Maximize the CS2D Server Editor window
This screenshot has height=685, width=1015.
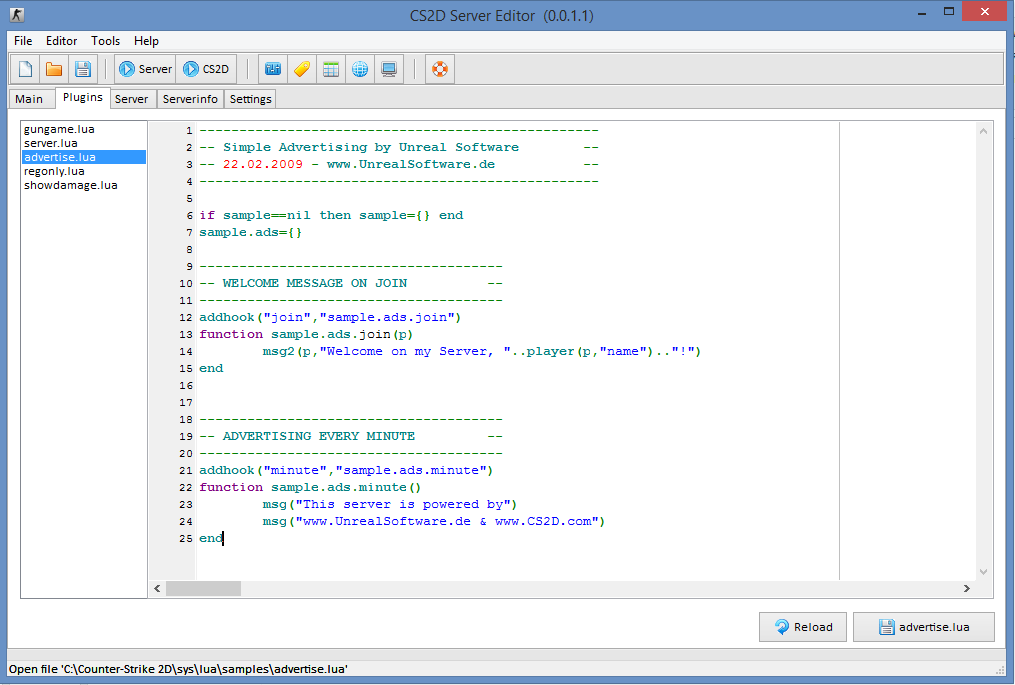pyautogui.click(x=949, y=12)
